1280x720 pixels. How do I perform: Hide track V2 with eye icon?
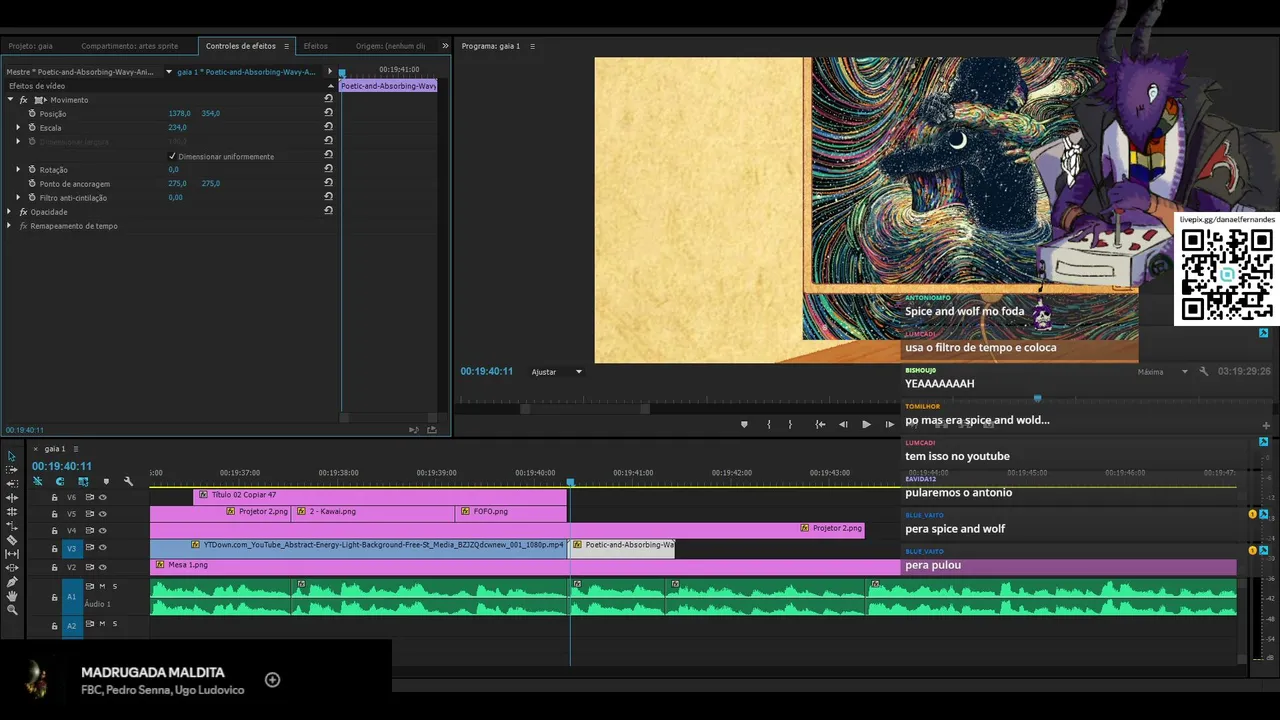(103, 567)
